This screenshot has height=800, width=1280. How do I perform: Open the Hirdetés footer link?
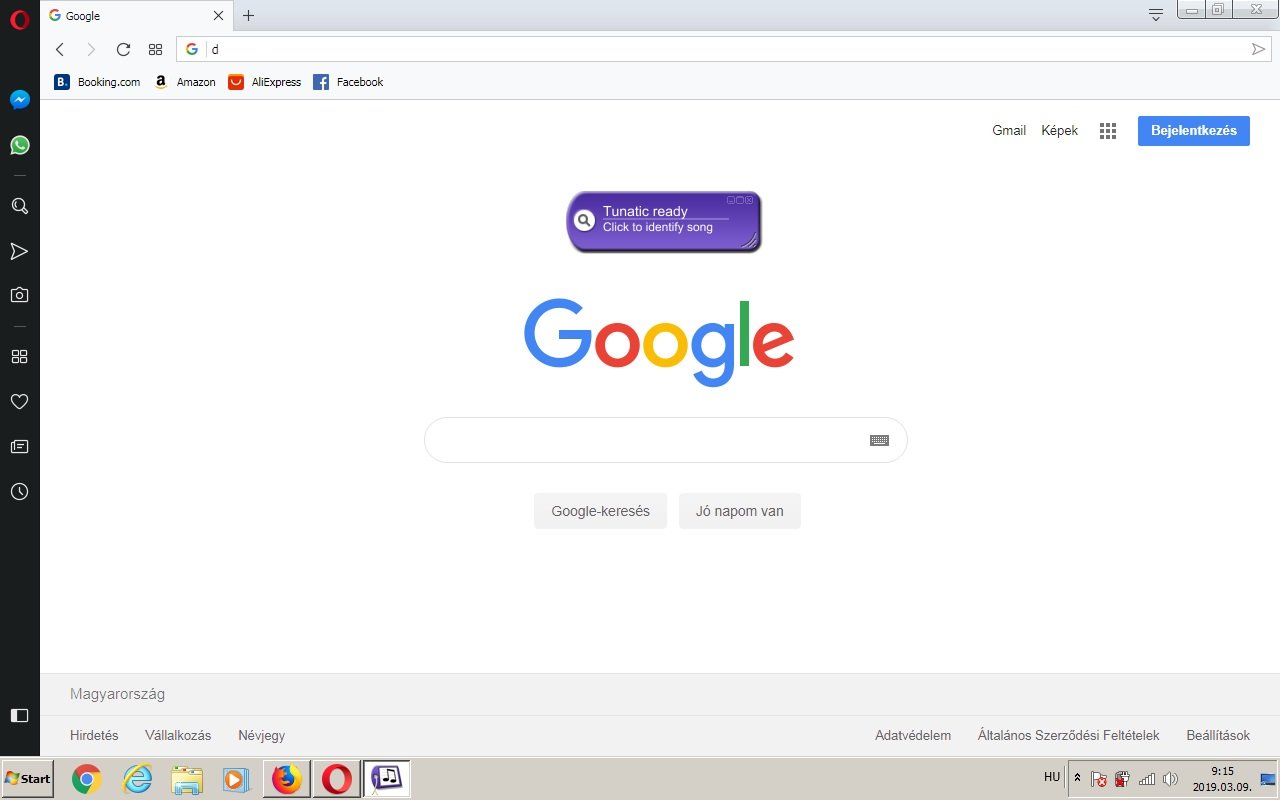pos(94,735)
